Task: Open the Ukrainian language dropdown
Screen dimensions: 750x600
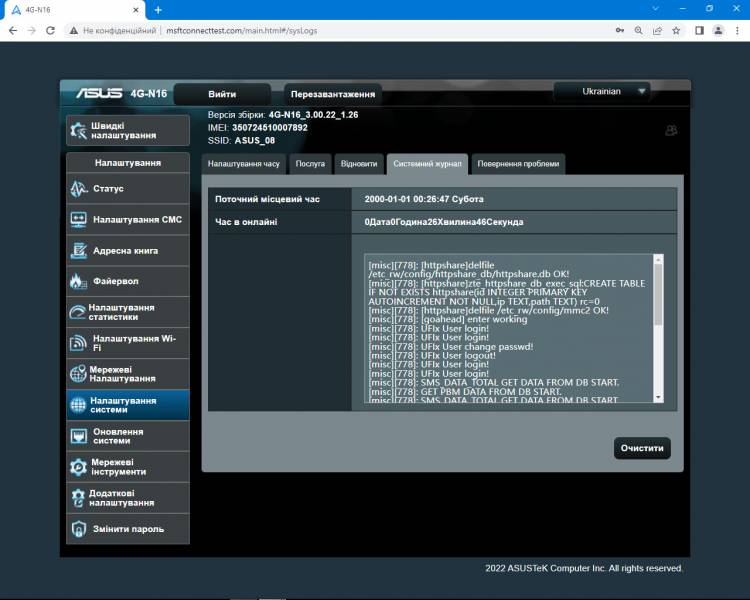Action: tap(601, 91)
